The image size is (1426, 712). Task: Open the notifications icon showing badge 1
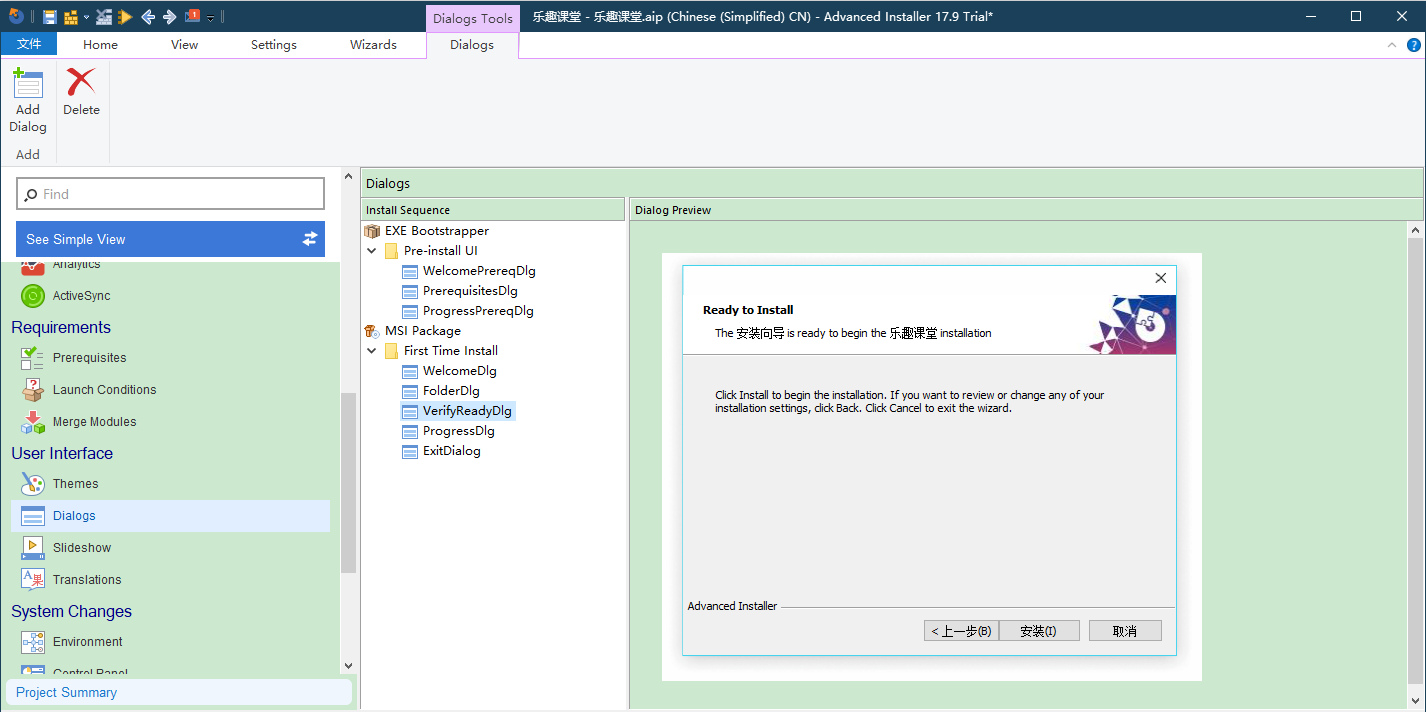(x=192, y=16)
